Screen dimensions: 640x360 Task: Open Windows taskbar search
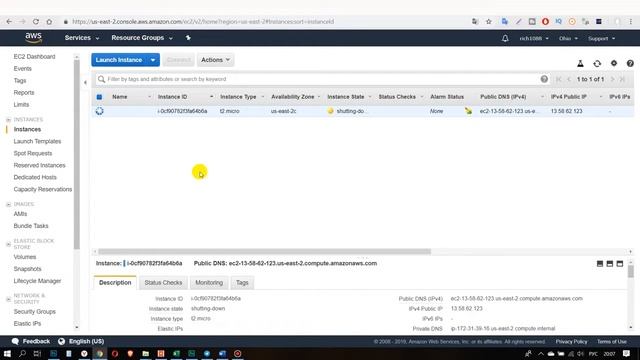tap(22, 353)
